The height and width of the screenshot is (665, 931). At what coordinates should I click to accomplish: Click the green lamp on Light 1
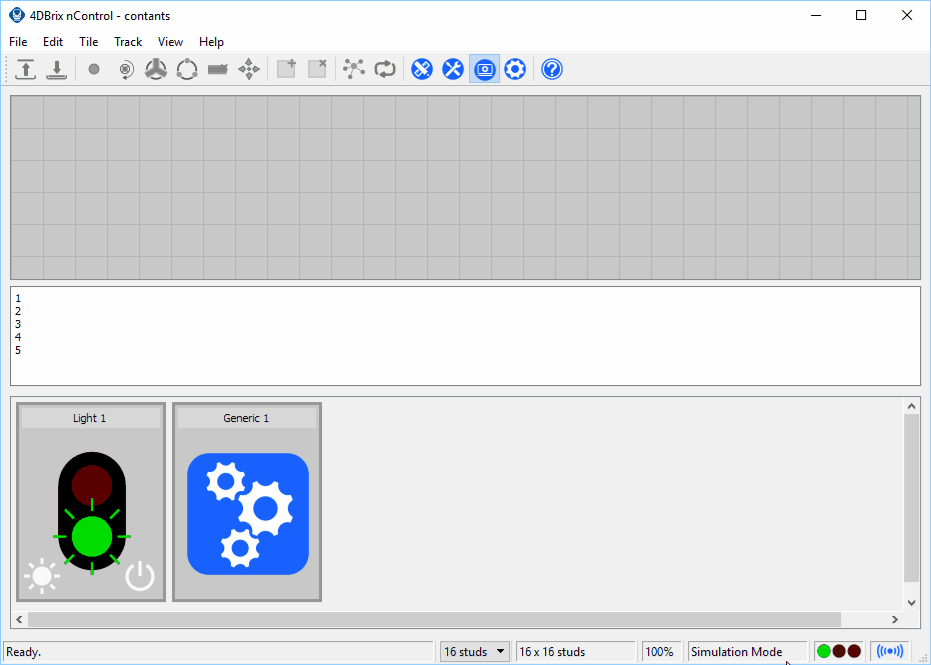tap(92, 537)
